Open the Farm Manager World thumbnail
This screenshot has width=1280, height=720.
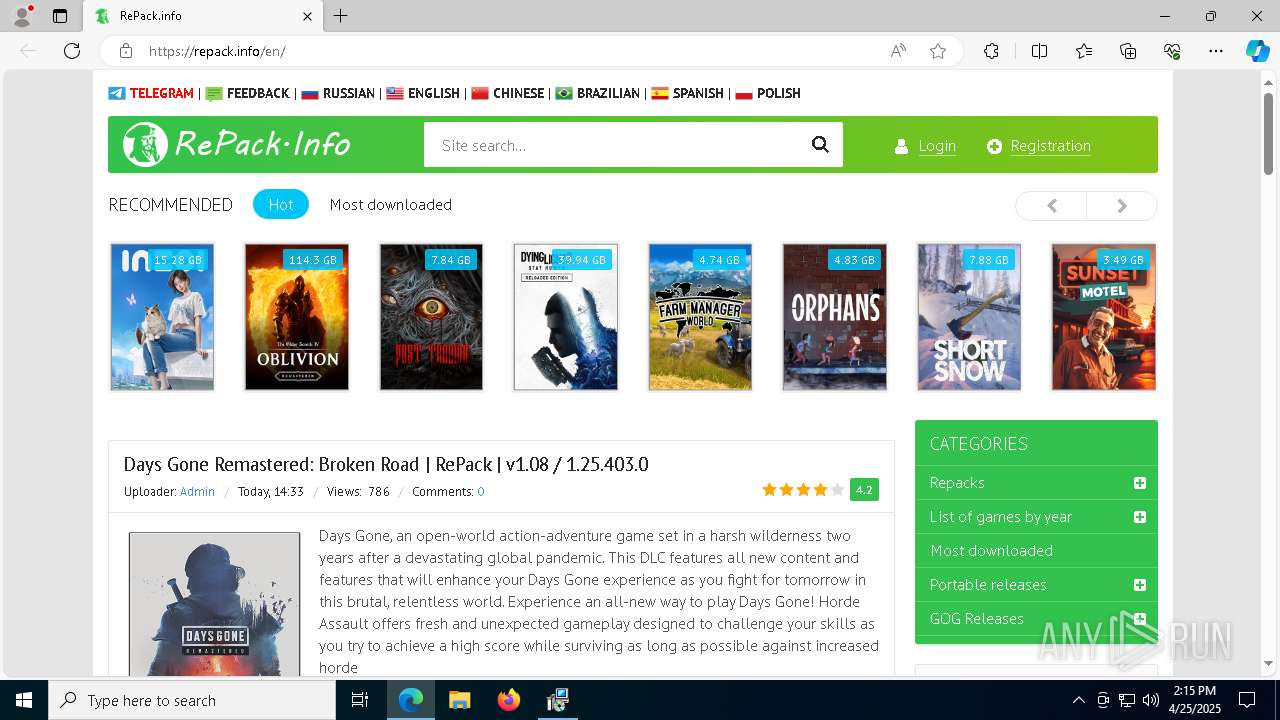[700, 317]
